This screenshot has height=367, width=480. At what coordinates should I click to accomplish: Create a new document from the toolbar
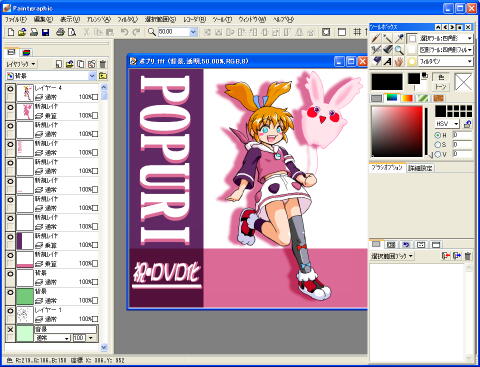pyautogui.click(x=11, y=32)
